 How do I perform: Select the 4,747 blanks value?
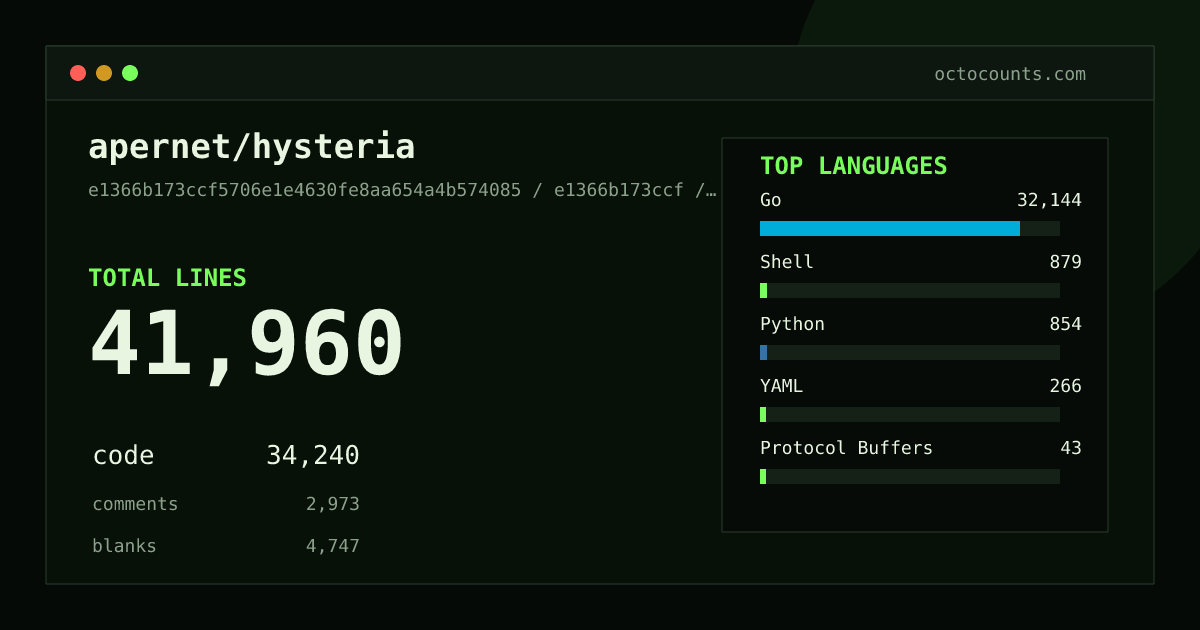click(333, 547)
